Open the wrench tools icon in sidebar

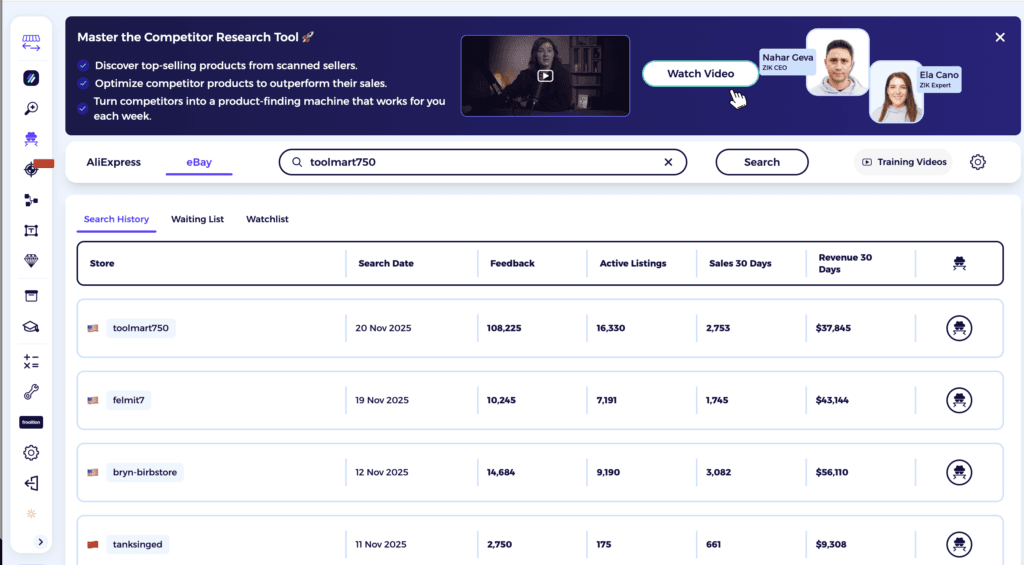pos(31,392)
